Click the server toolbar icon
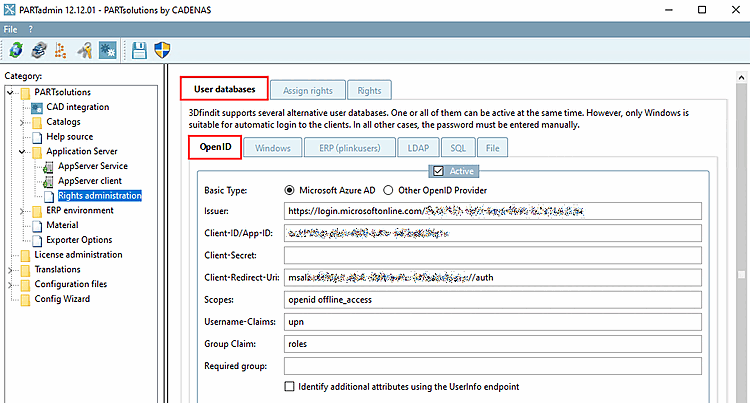The width and height of the screenshot is (750, 403). pos(39,50)
